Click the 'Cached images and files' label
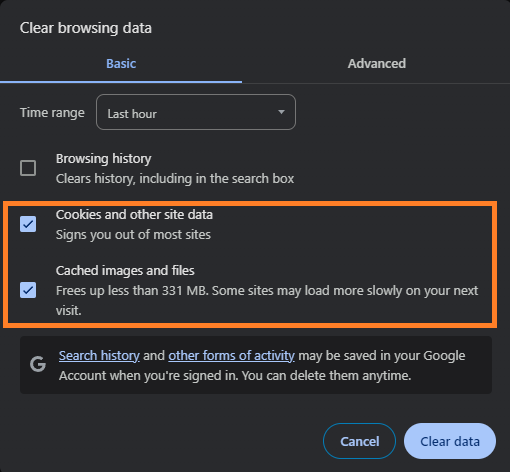Viewport: 510px width, 472px height. click(125, 271)
